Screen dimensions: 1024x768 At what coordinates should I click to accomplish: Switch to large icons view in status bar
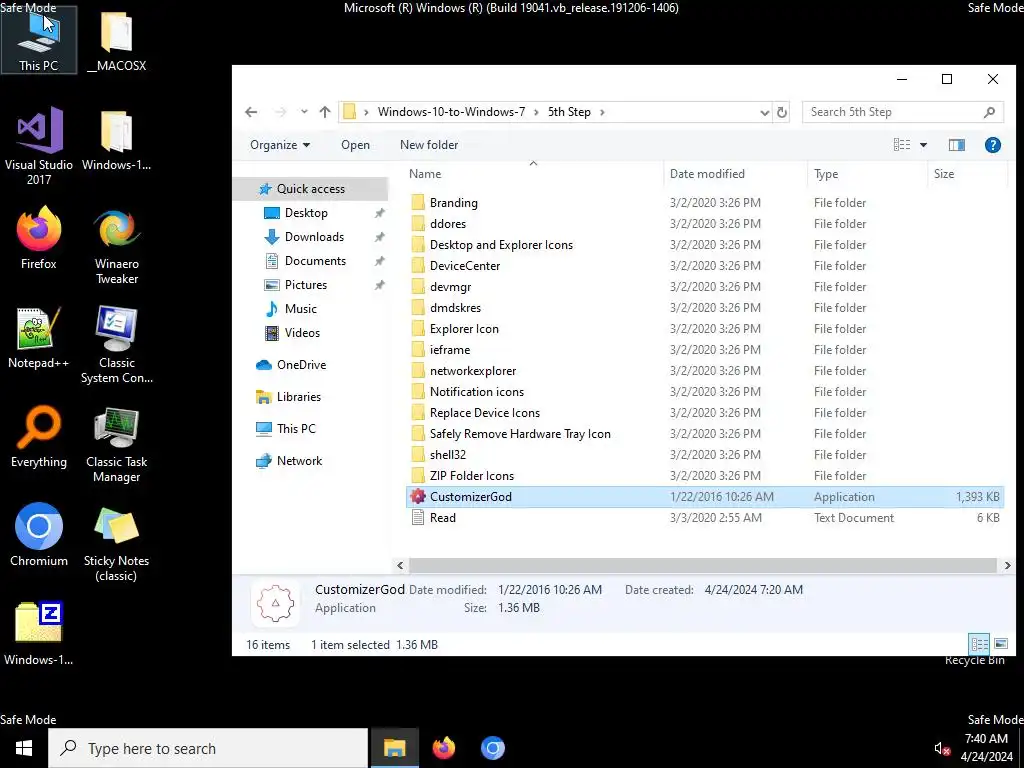[x=1000, y=644]
